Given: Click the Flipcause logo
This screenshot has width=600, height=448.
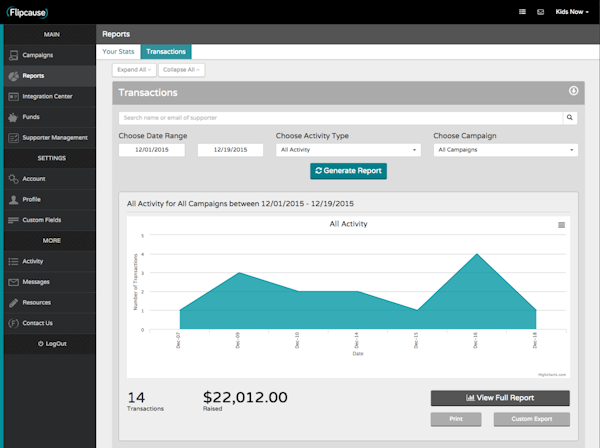Looking at the screenshot, I should pyautogui.click(x=28, y=12).
